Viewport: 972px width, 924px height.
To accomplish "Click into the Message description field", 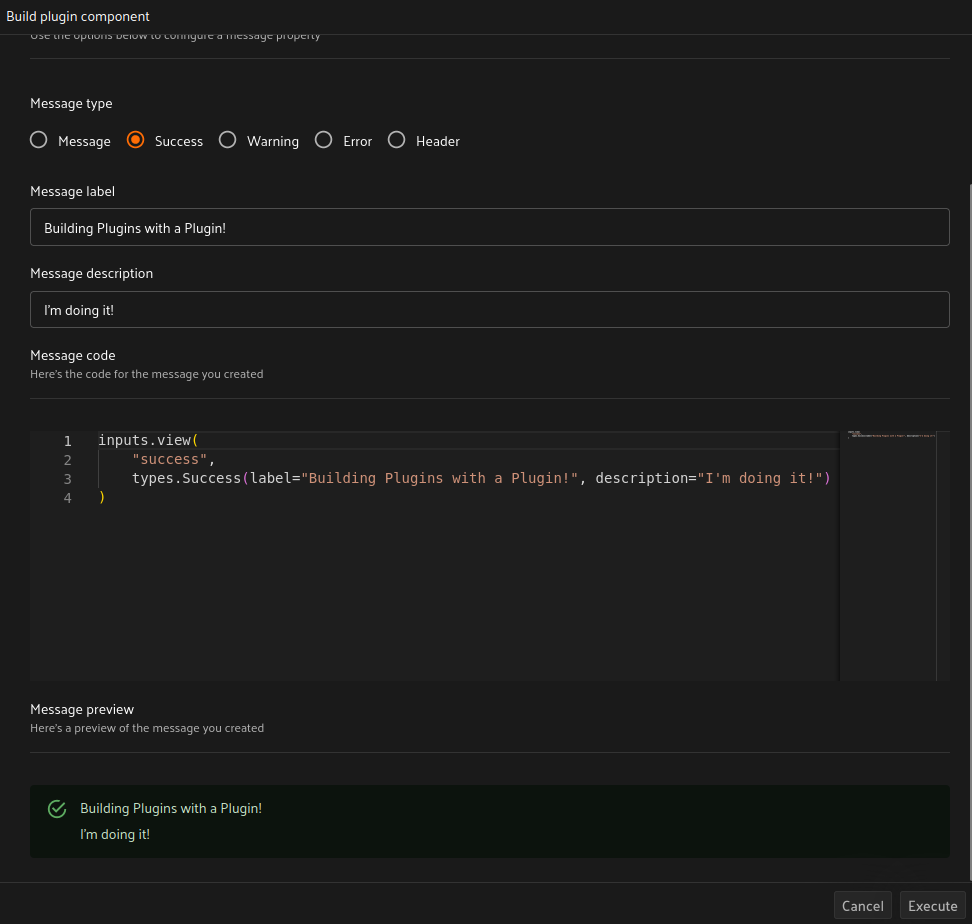I will click(489, 310).
